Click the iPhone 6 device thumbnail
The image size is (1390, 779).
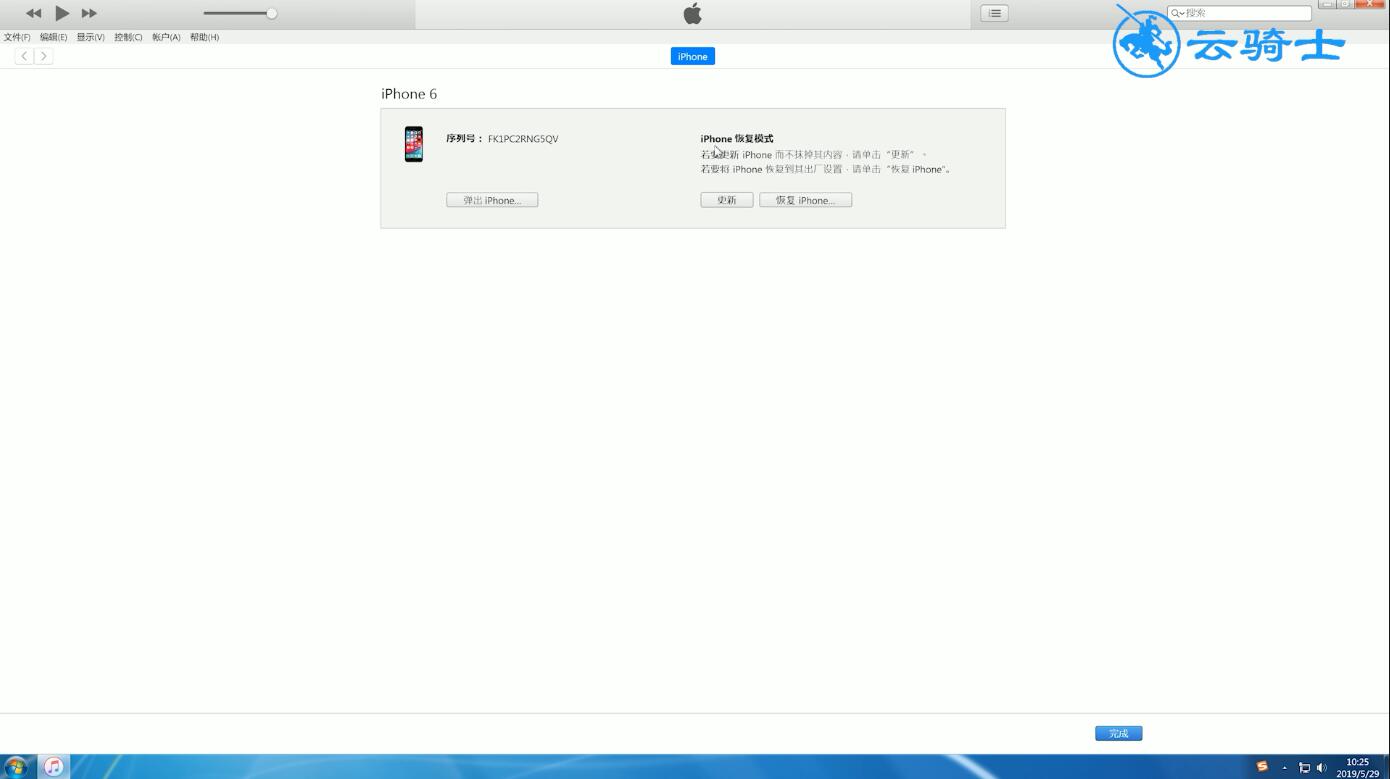point(414,144)
